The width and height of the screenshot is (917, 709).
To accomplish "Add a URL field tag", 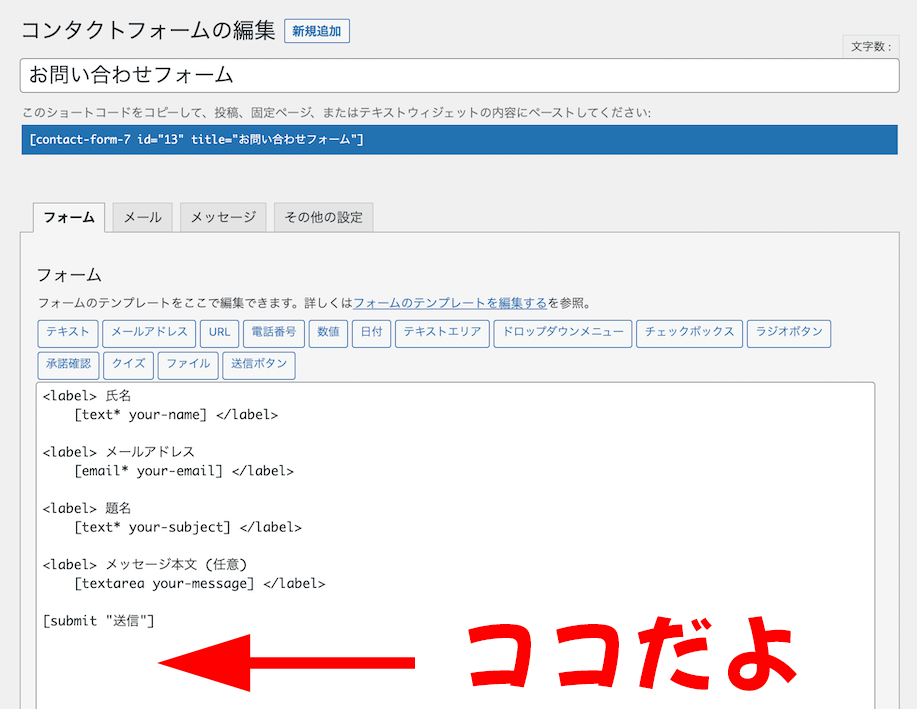I will 219,333.
